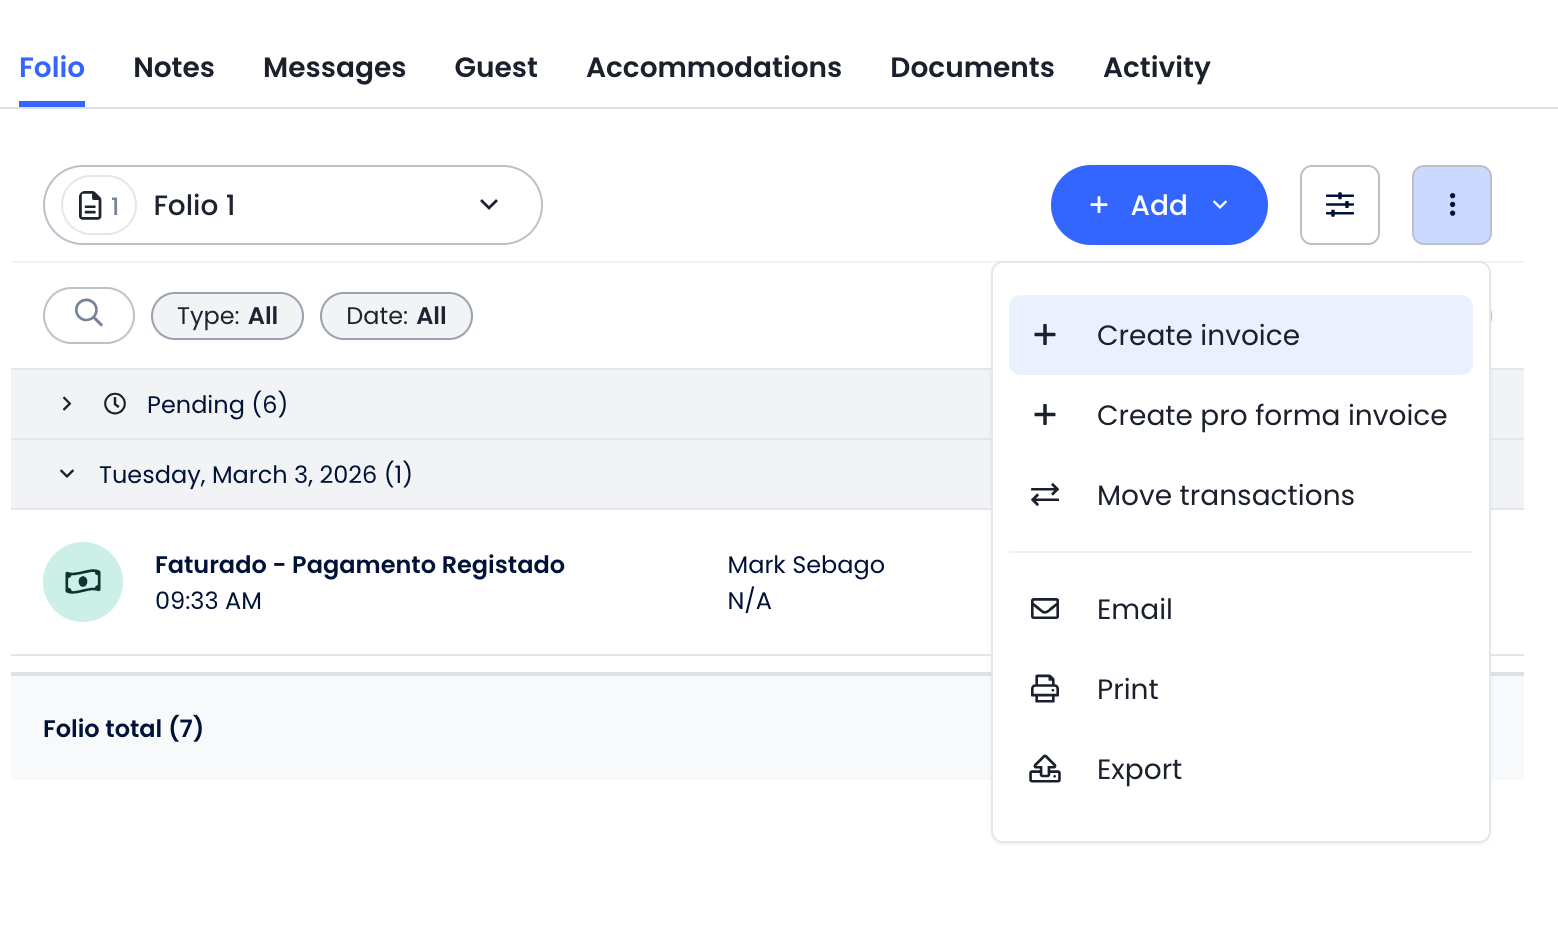Choose Create pro forma invoice

[x=1271, y=415]
